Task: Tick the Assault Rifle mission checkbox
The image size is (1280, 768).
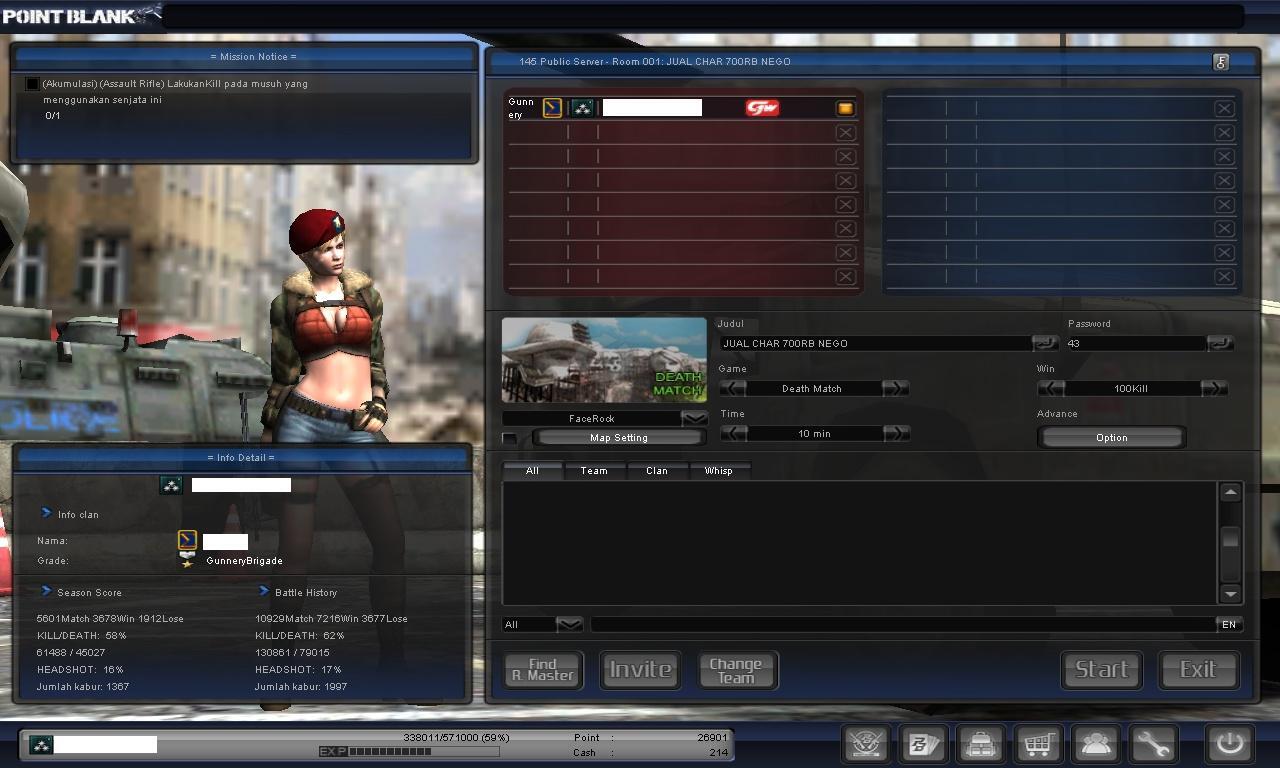Action: tap(32, 84)
